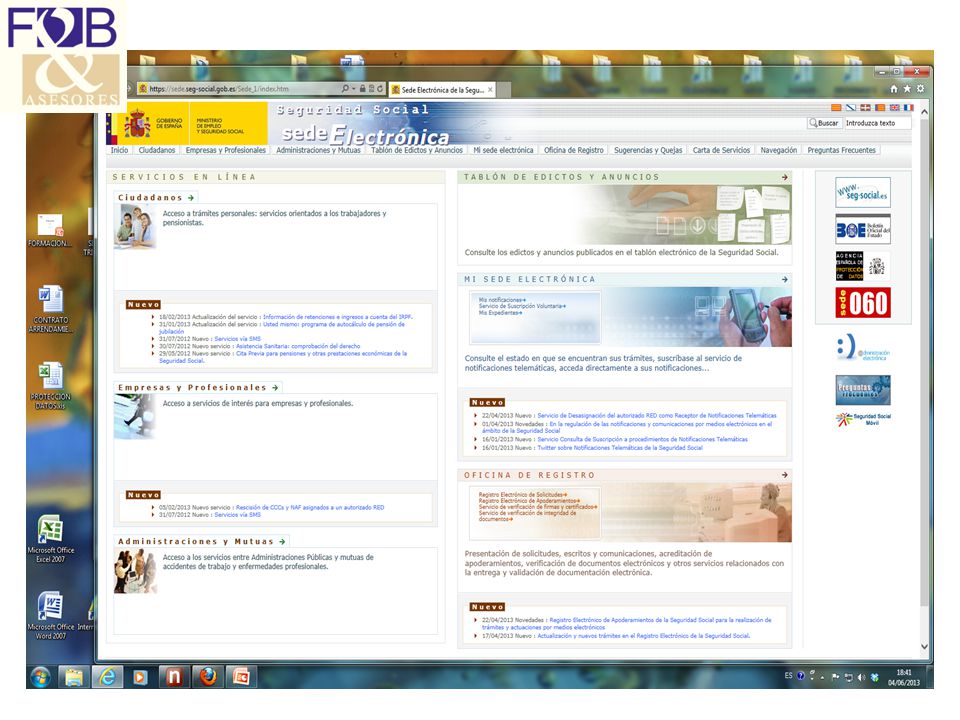Open the Tablón de Edictos y Anuncios menu
The width and height of the screenshot is (960, 720).
(417, 150)
